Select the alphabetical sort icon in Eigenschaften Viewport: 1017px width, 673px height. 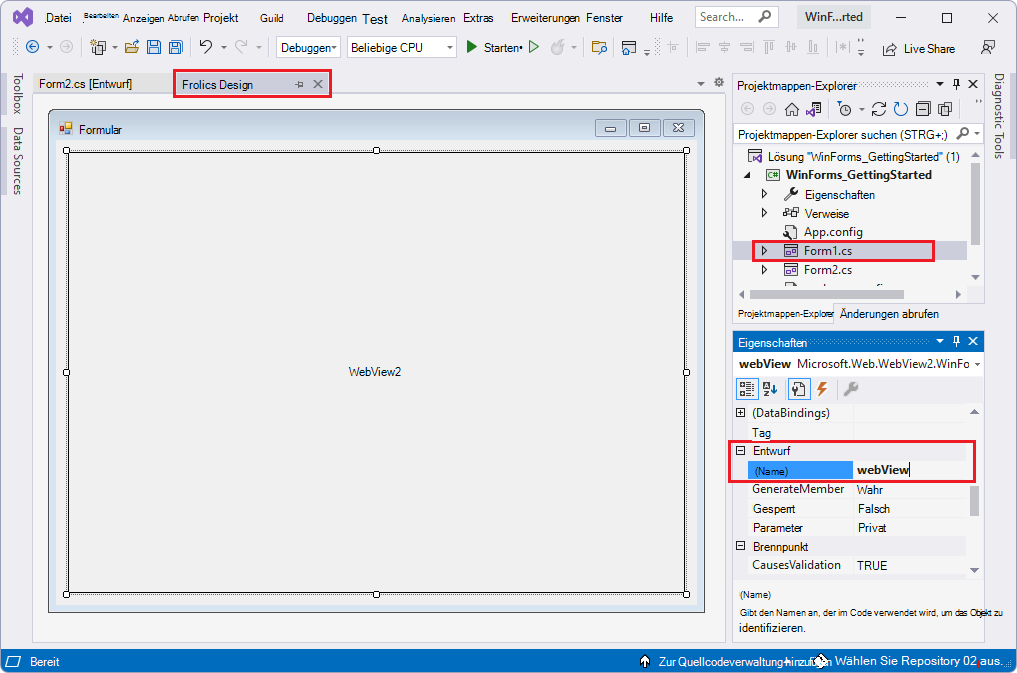[x=768, y=388]
